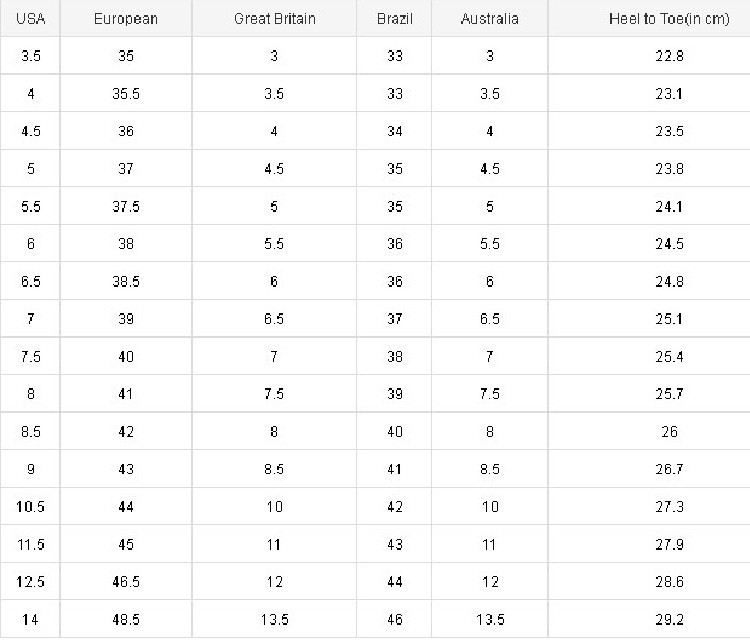
Task: Select the Australia column header
Action: click(490, 19)
